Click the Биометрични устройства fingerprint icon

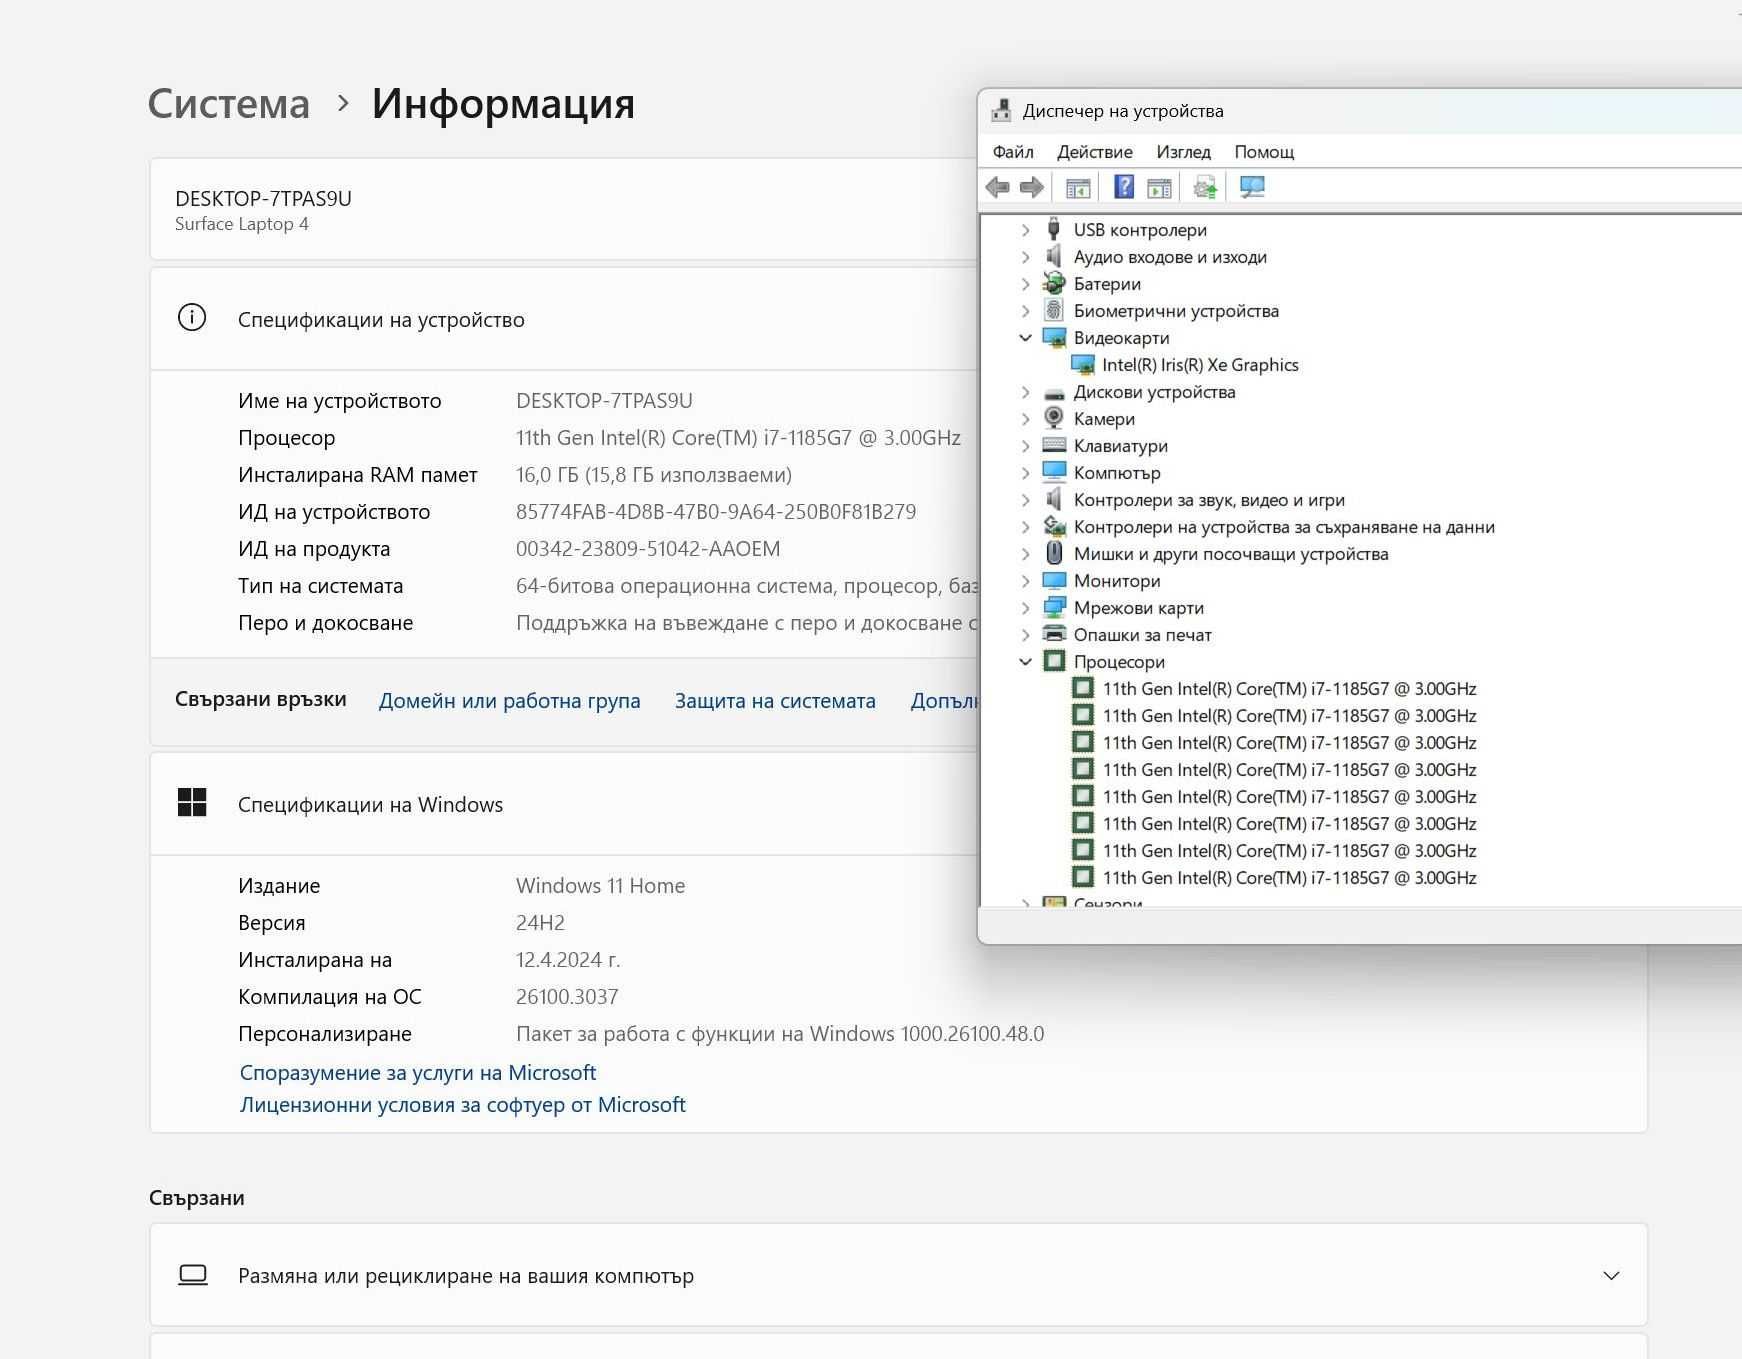tap(1054, 311)
